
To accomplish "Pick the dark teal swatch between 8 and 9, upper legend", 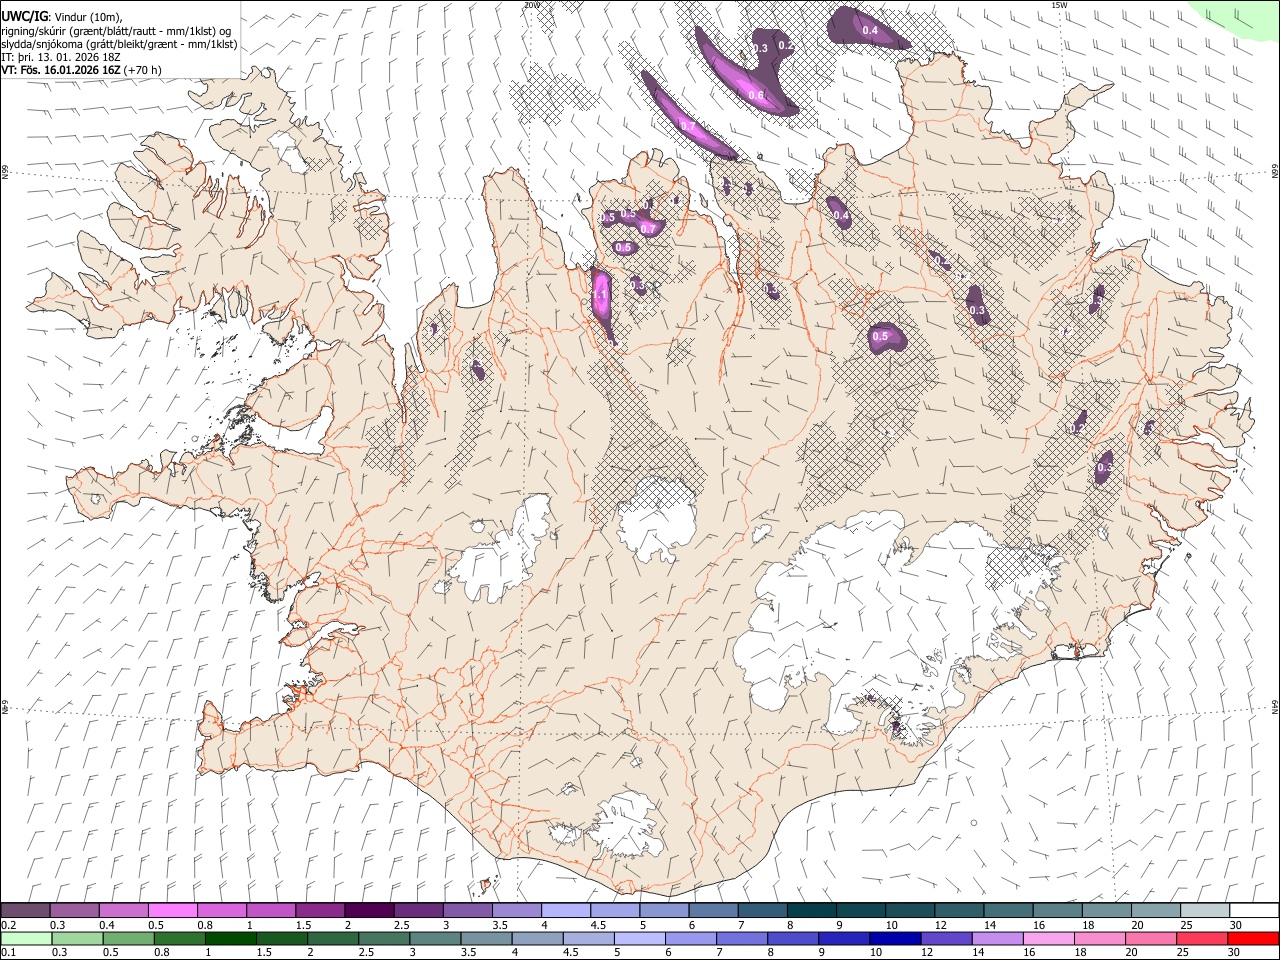I will point(811,911).
